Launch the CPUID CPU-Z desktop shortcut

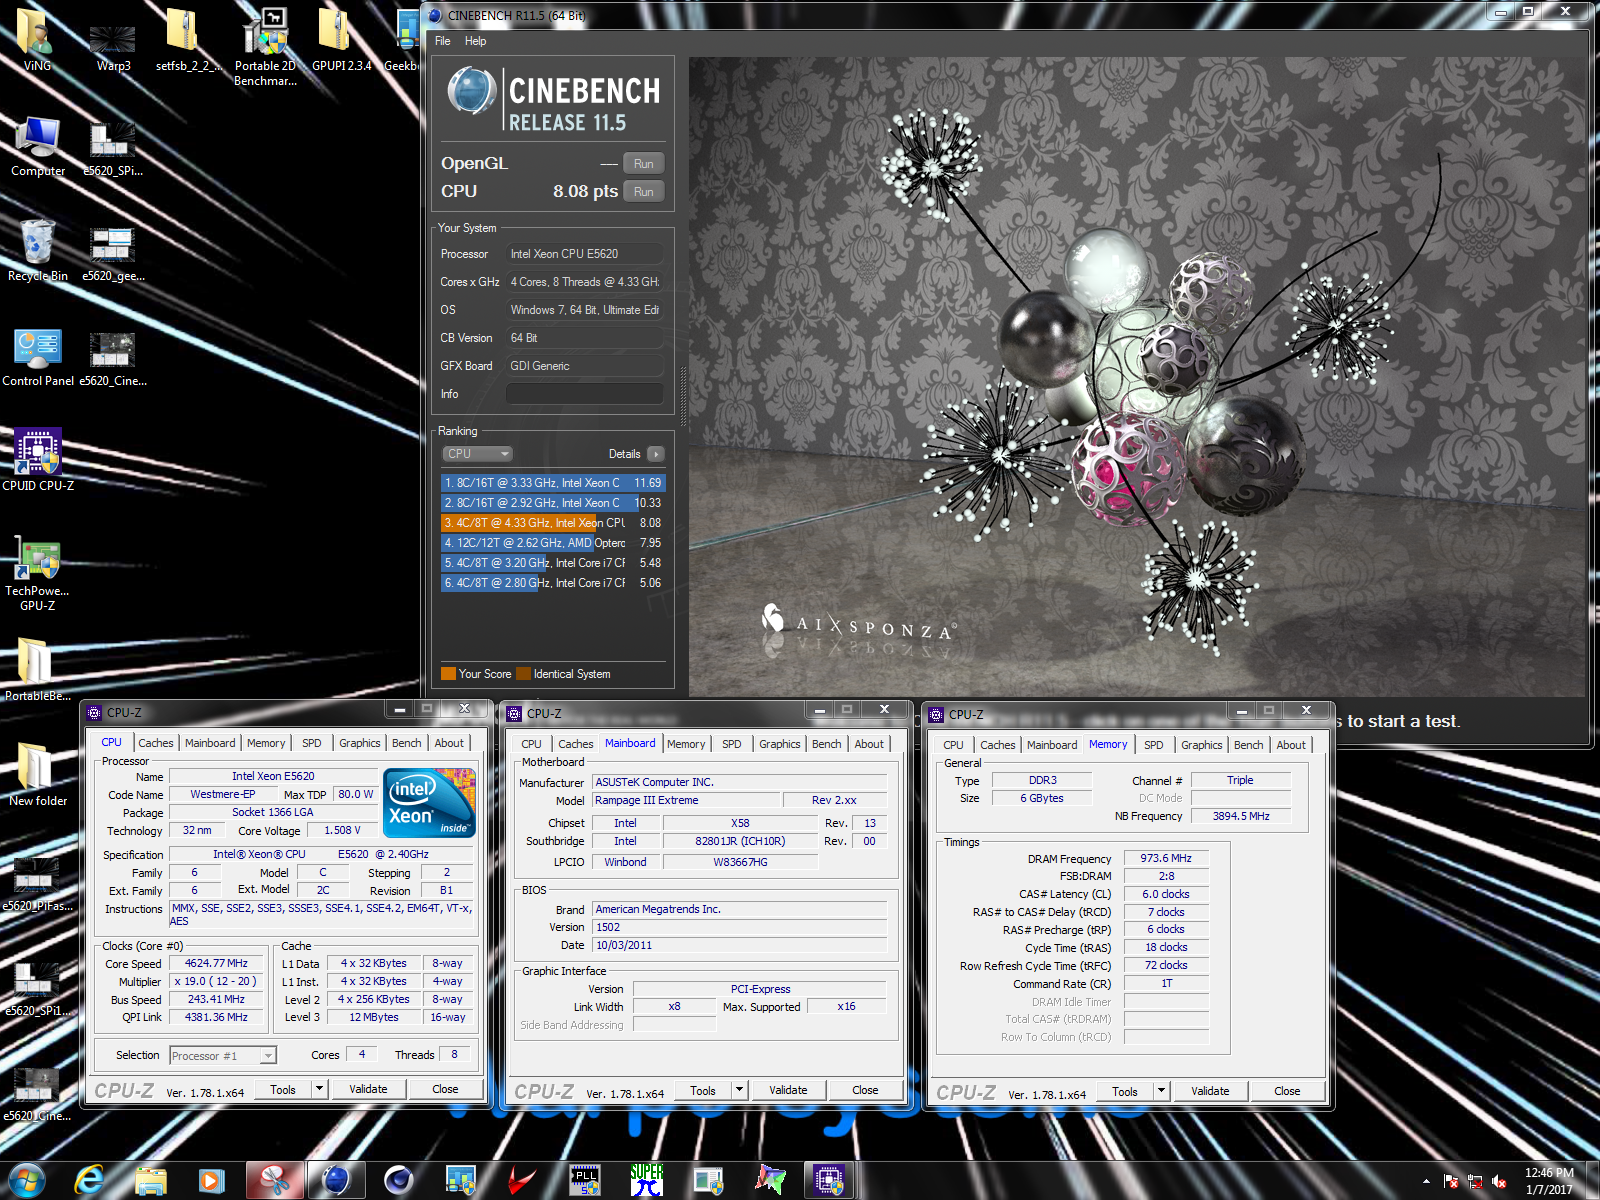tap(38, 460)
